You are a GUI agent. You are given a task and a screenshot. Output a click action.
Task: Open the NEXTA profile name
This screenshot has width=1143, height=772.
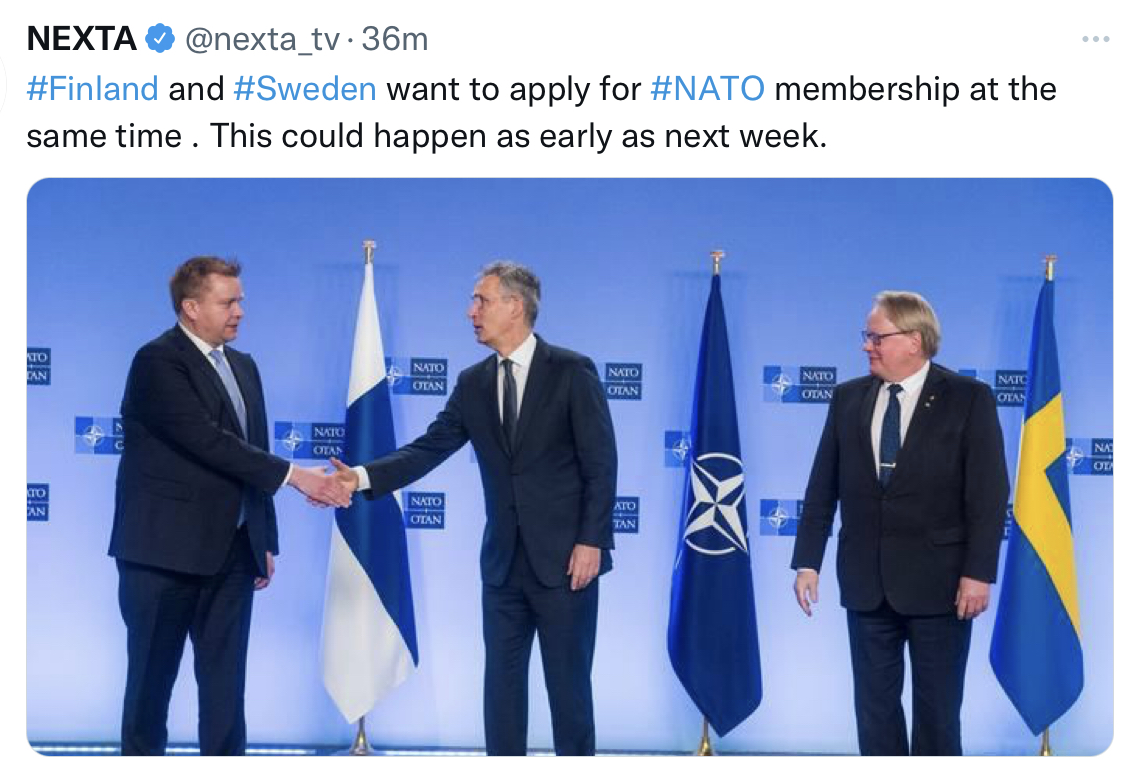tap(81, 39)
